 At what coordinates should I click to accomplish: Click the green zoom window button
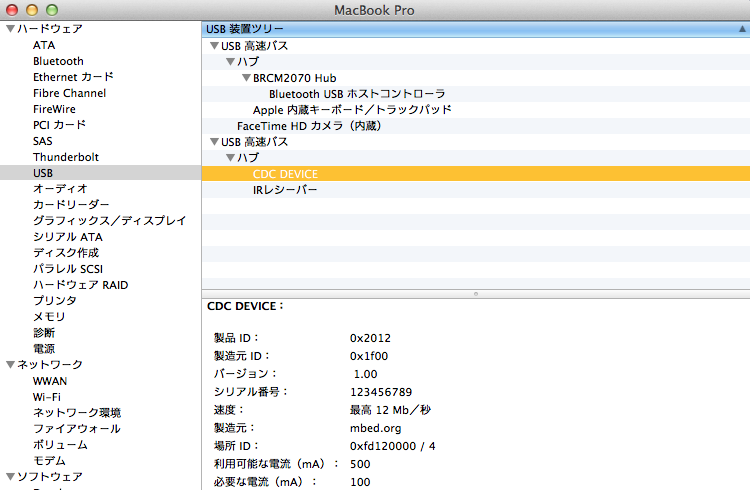tap(50, 9)
